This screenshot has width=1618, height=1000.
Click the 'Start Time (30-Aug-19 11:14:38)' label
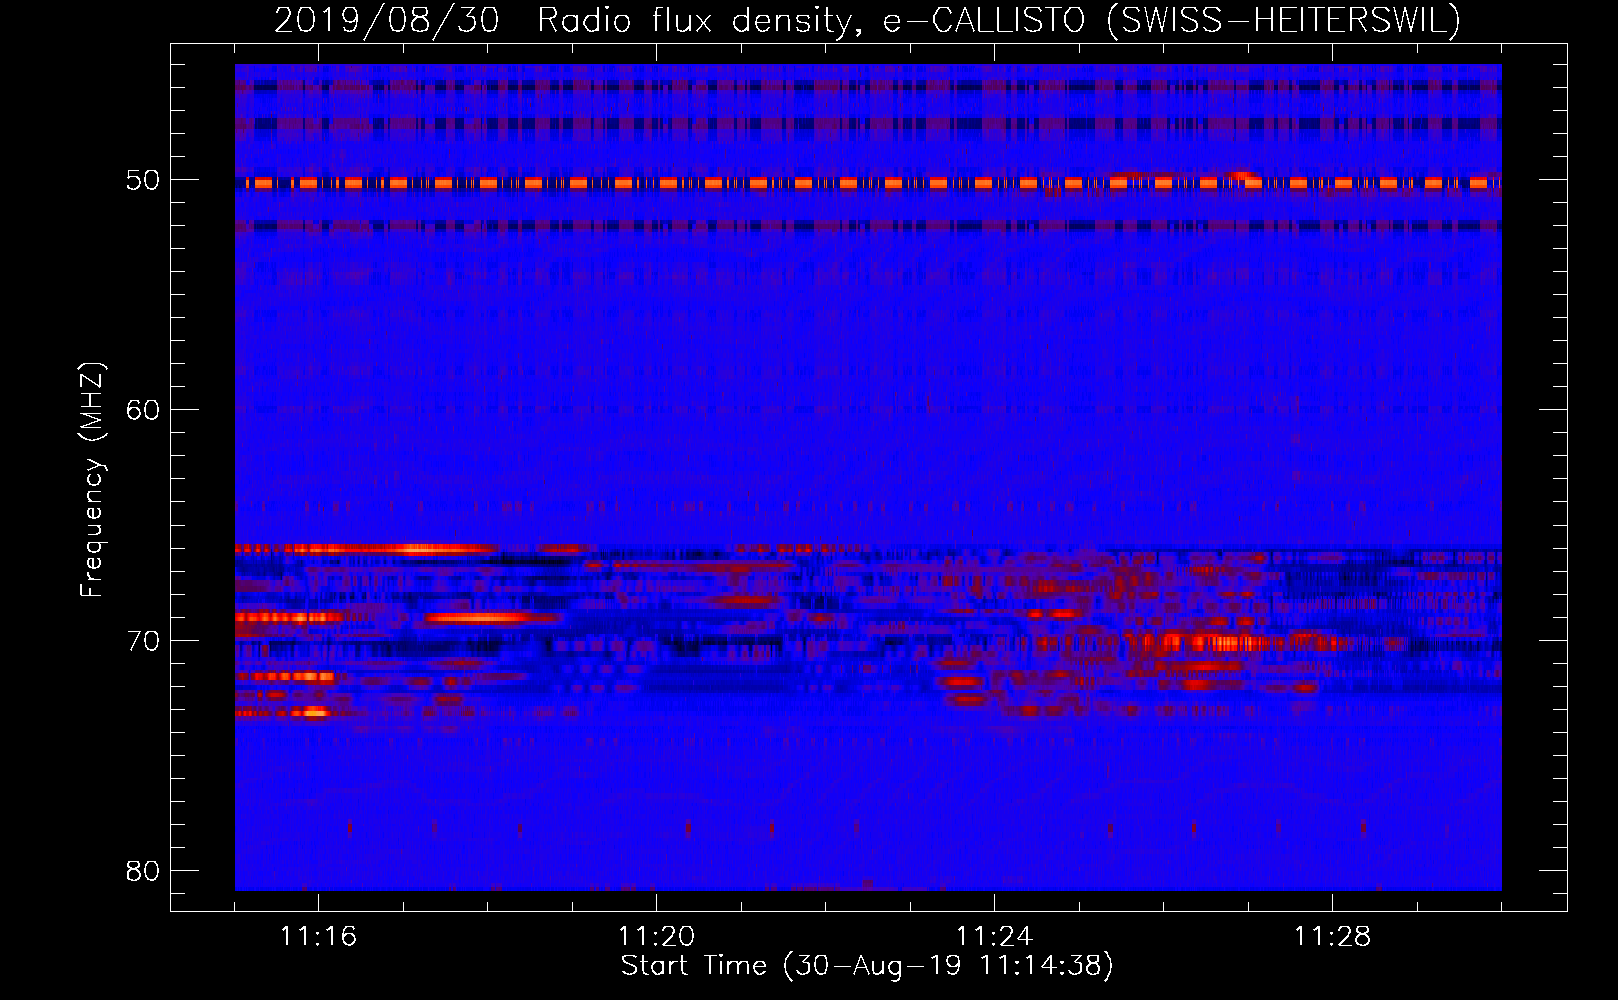(x=867, y=966)
